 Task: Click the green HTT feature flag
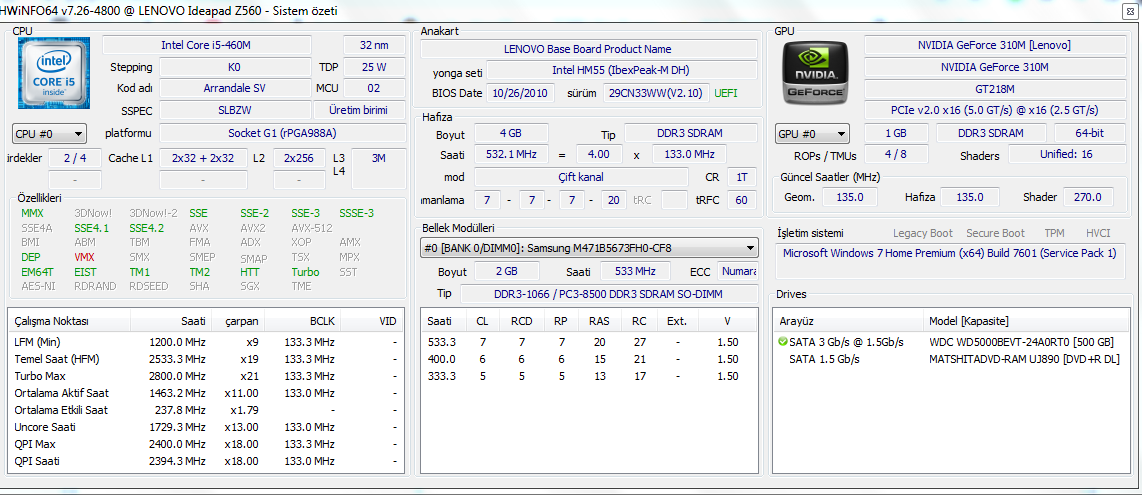click(x=250, y=272)
